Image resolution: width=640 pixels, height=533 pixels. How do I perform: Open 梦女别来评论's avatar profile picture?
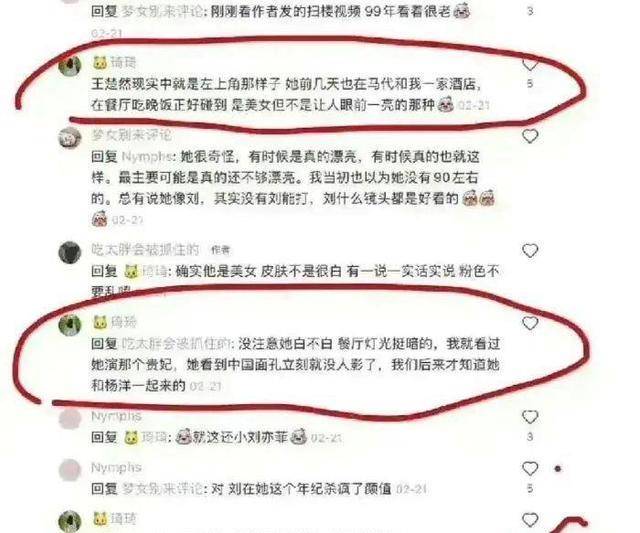70,138
